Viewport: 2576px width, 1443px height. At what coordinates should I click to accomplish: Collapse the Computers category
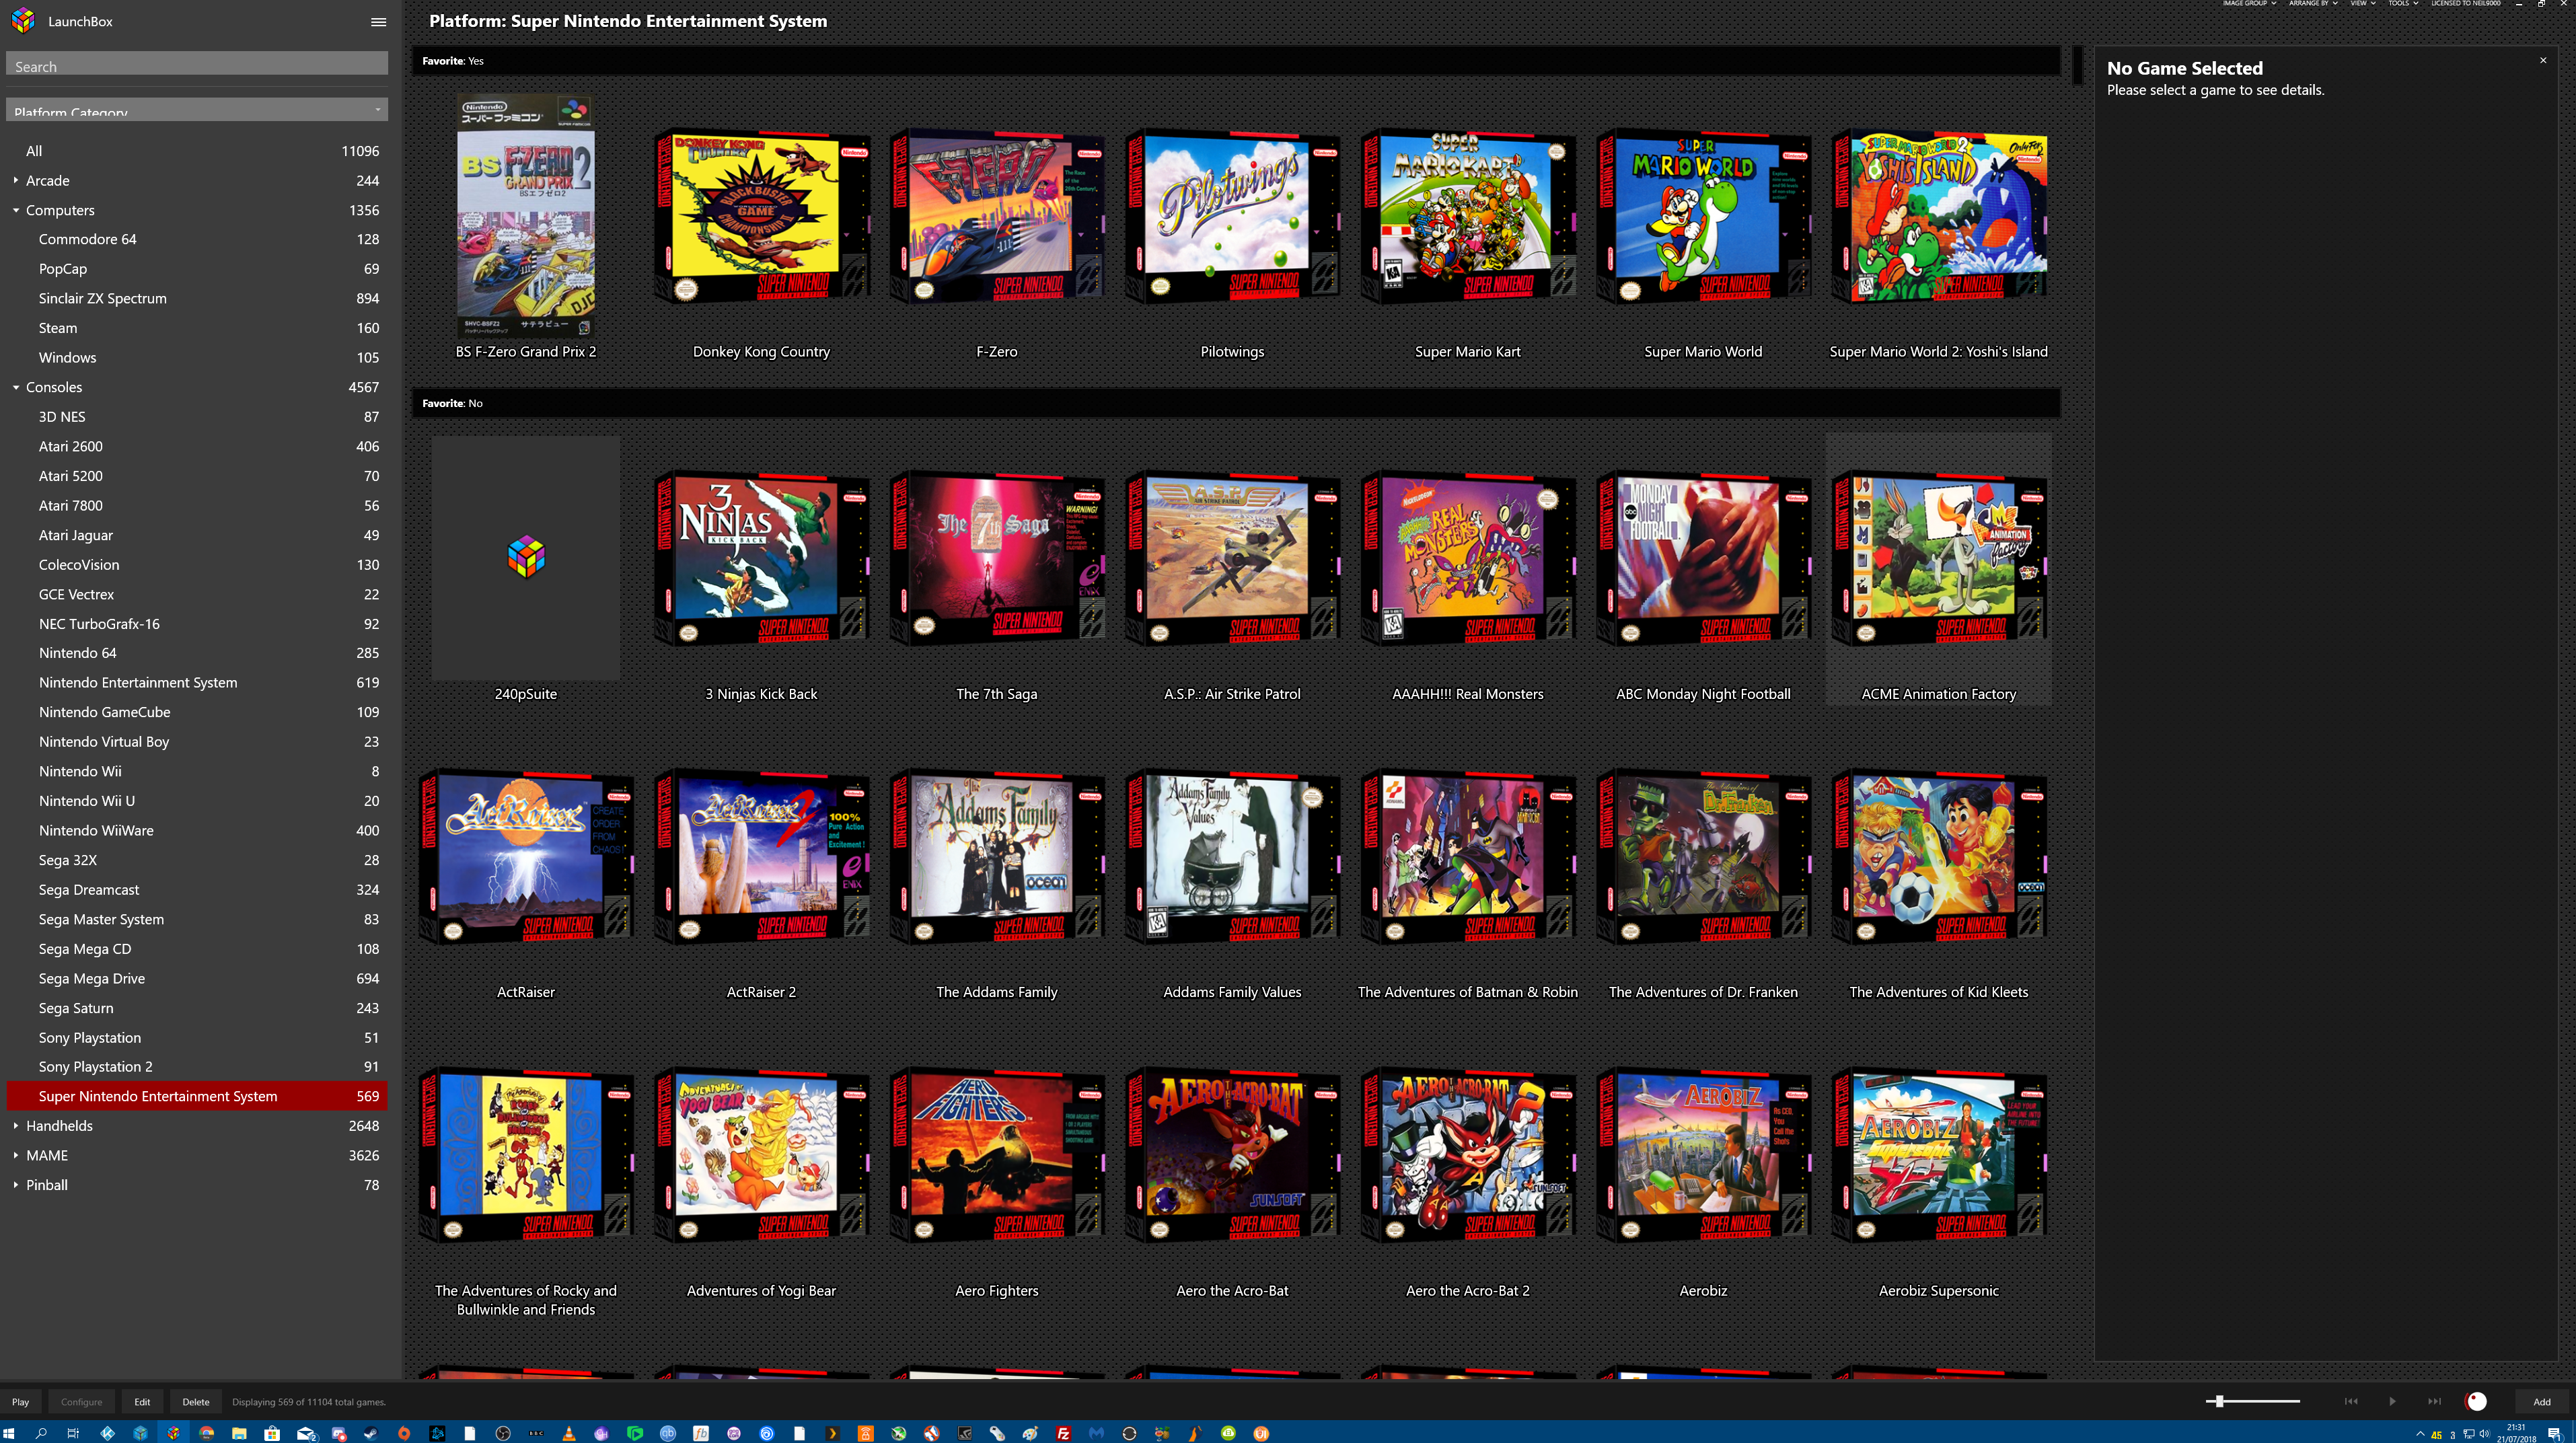[x=16, y=210]
